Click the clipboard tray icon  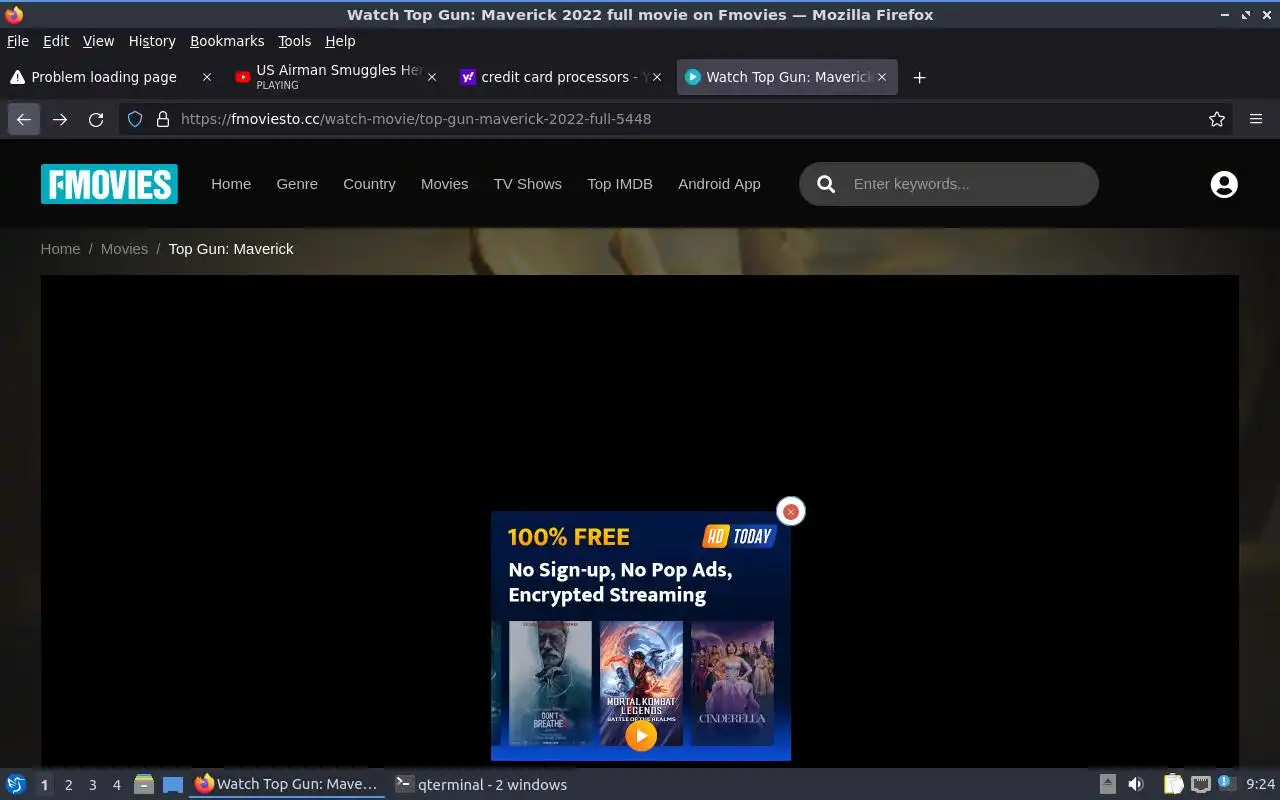pyautogui.click(x=1174, y=785)
